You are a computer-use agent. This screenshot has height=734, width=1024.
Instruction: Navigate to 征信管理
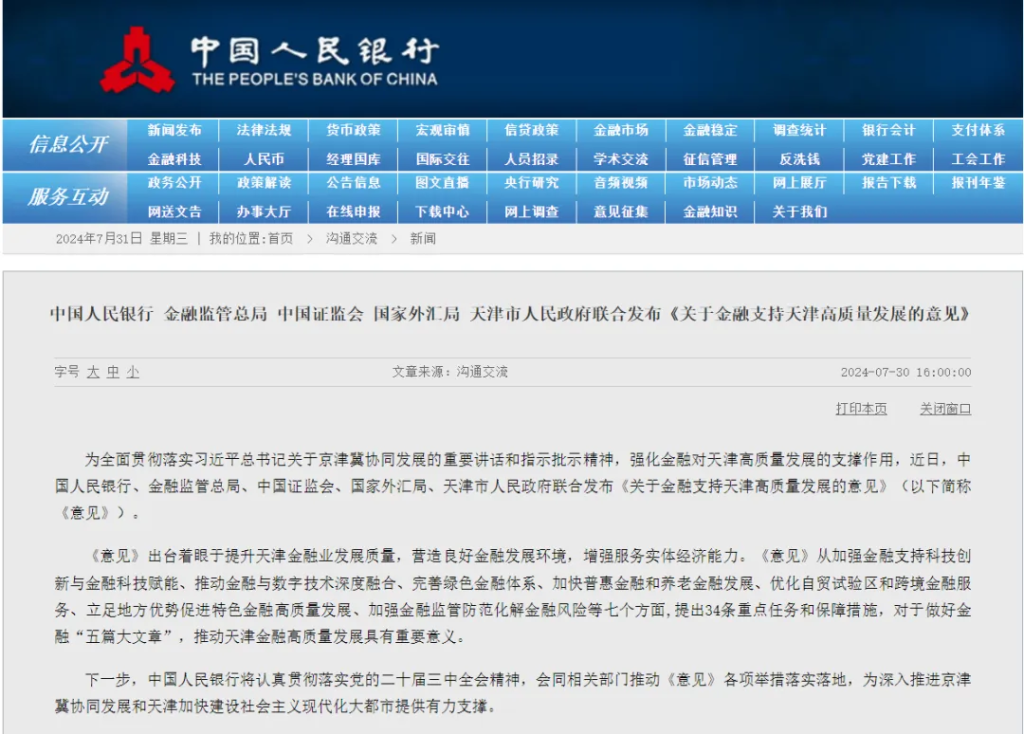pos(711,159)
